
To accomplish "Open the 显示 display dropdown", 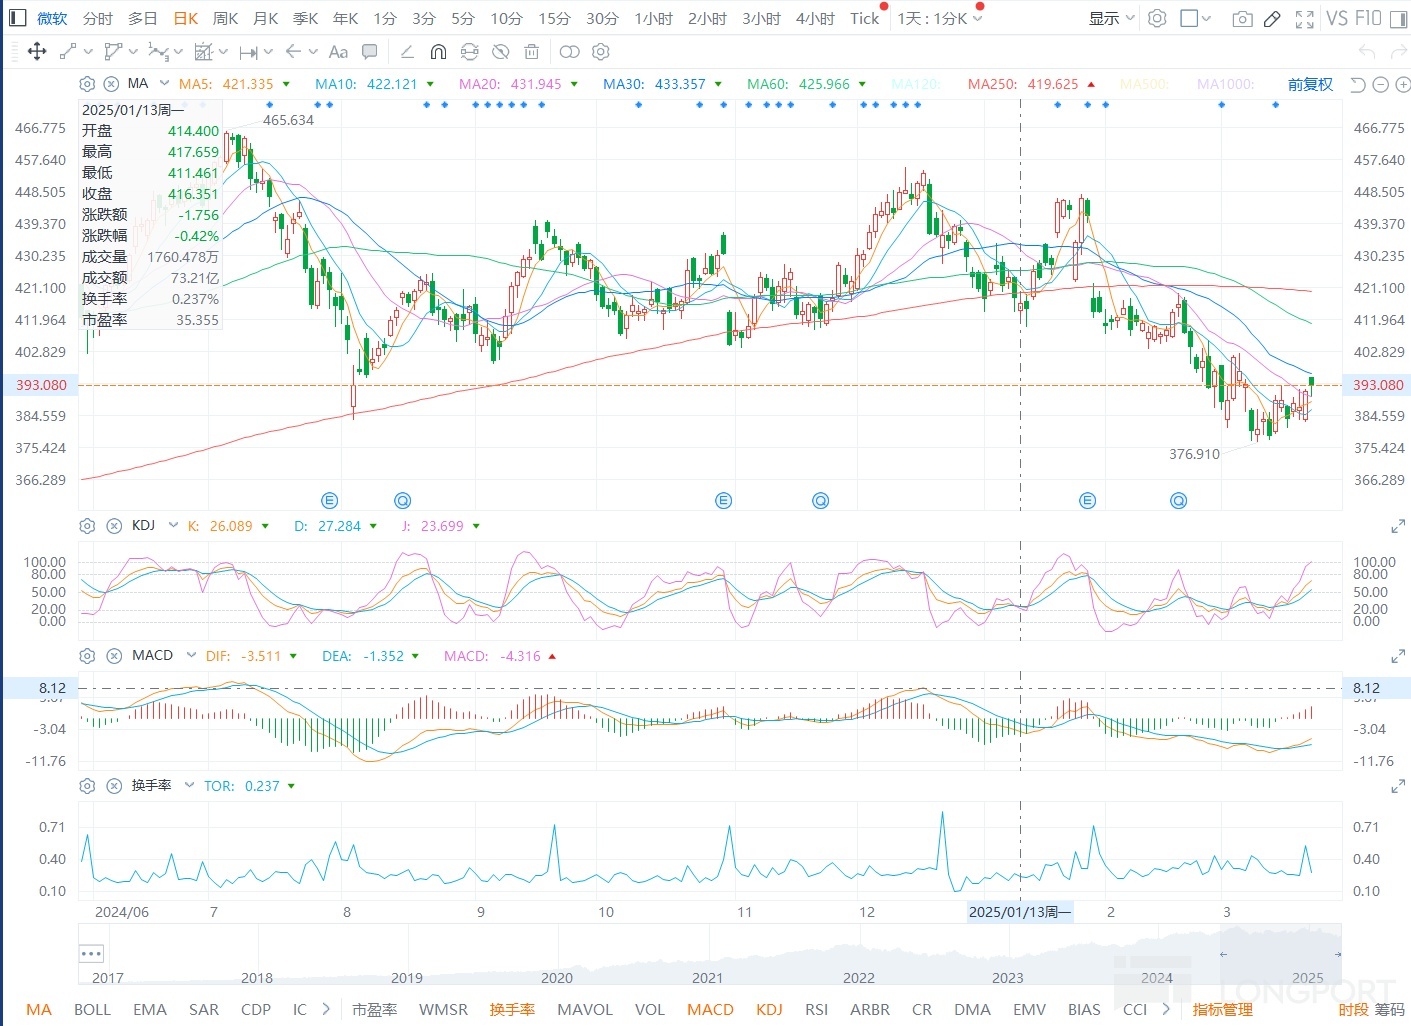I will click(x=1111, y=18).
